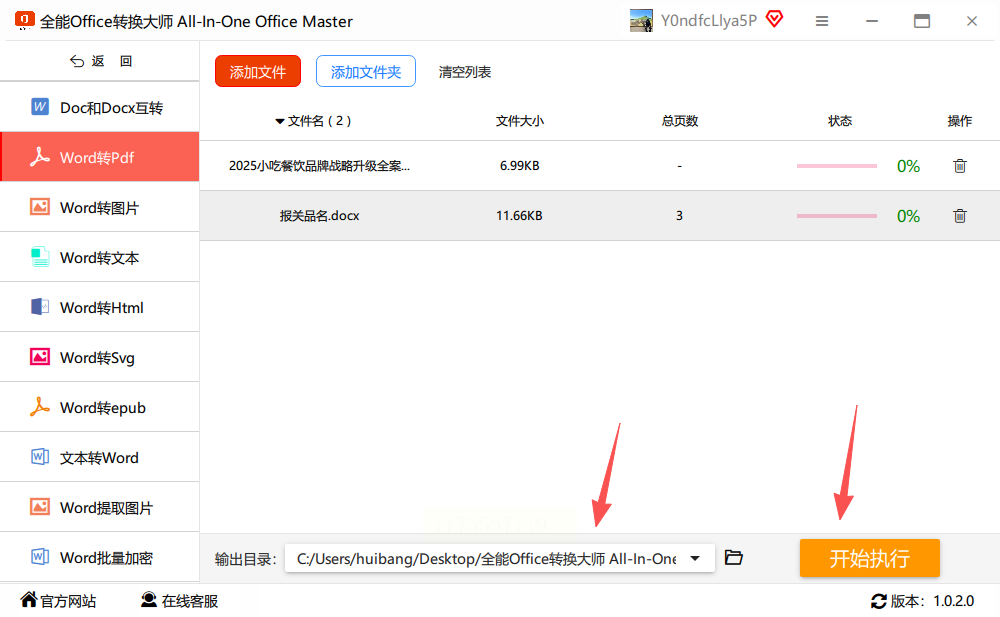1000x617 pixels.
Task: Click progress bar of 2025小吃餐饮 file
Action: tap(837, 166)
